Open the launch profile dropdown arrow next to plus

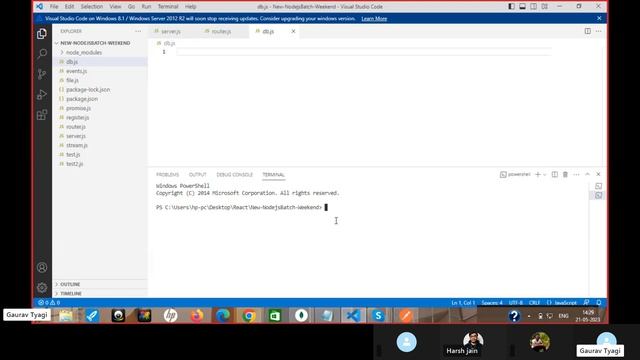(544, 175)
